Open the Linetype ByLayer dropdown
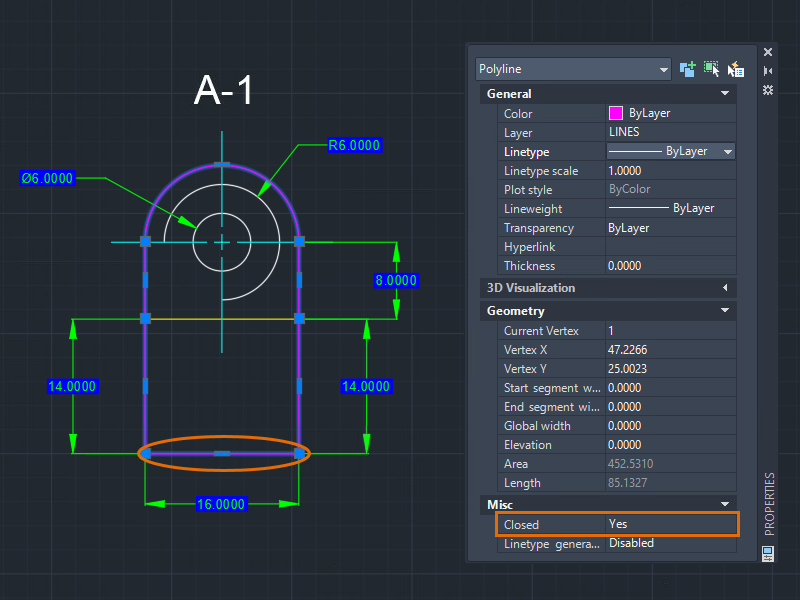Image resolution: width=800 pixels, height=600 pixels. click(727, 152)
